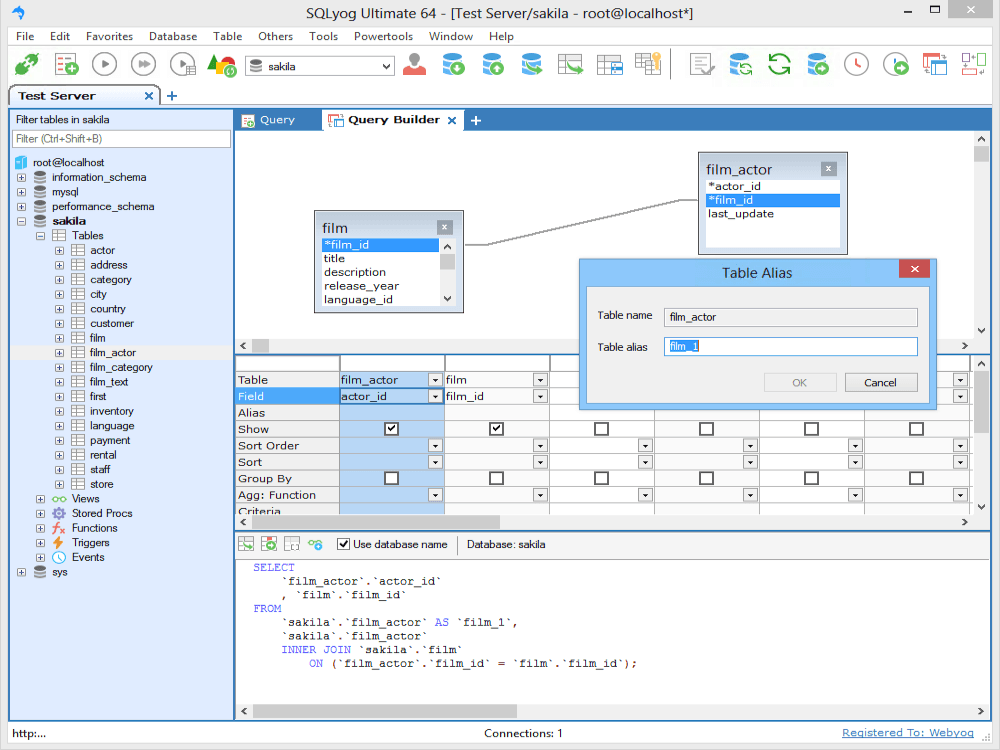The width and height of the screenshot is (1000, 750).
Task: Check the Show checkbox for film_id column
Action: click(x=495, y=428)
